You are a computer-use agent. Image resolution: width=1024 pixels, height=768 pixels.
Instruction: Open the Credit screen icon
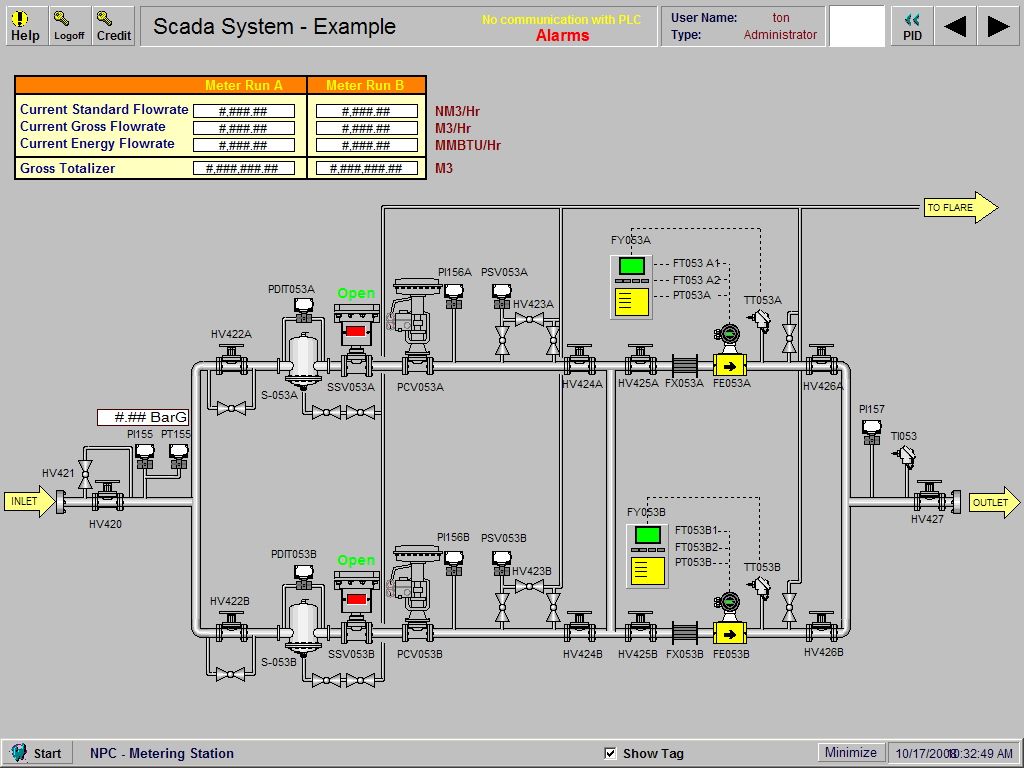point(113,24)
